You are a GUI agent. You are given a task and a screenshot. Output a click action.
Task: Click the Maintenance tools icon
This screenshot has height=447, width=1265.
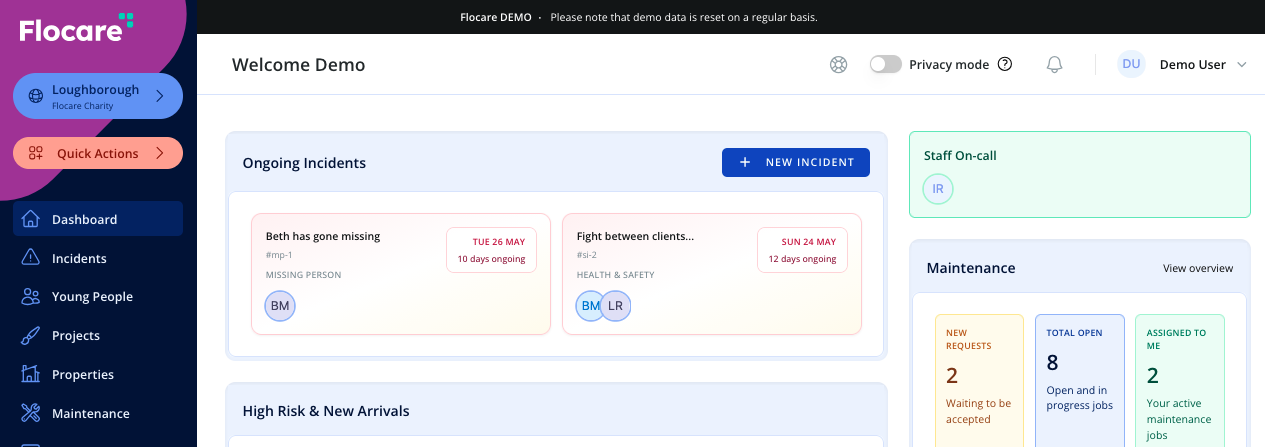[31, 413]
